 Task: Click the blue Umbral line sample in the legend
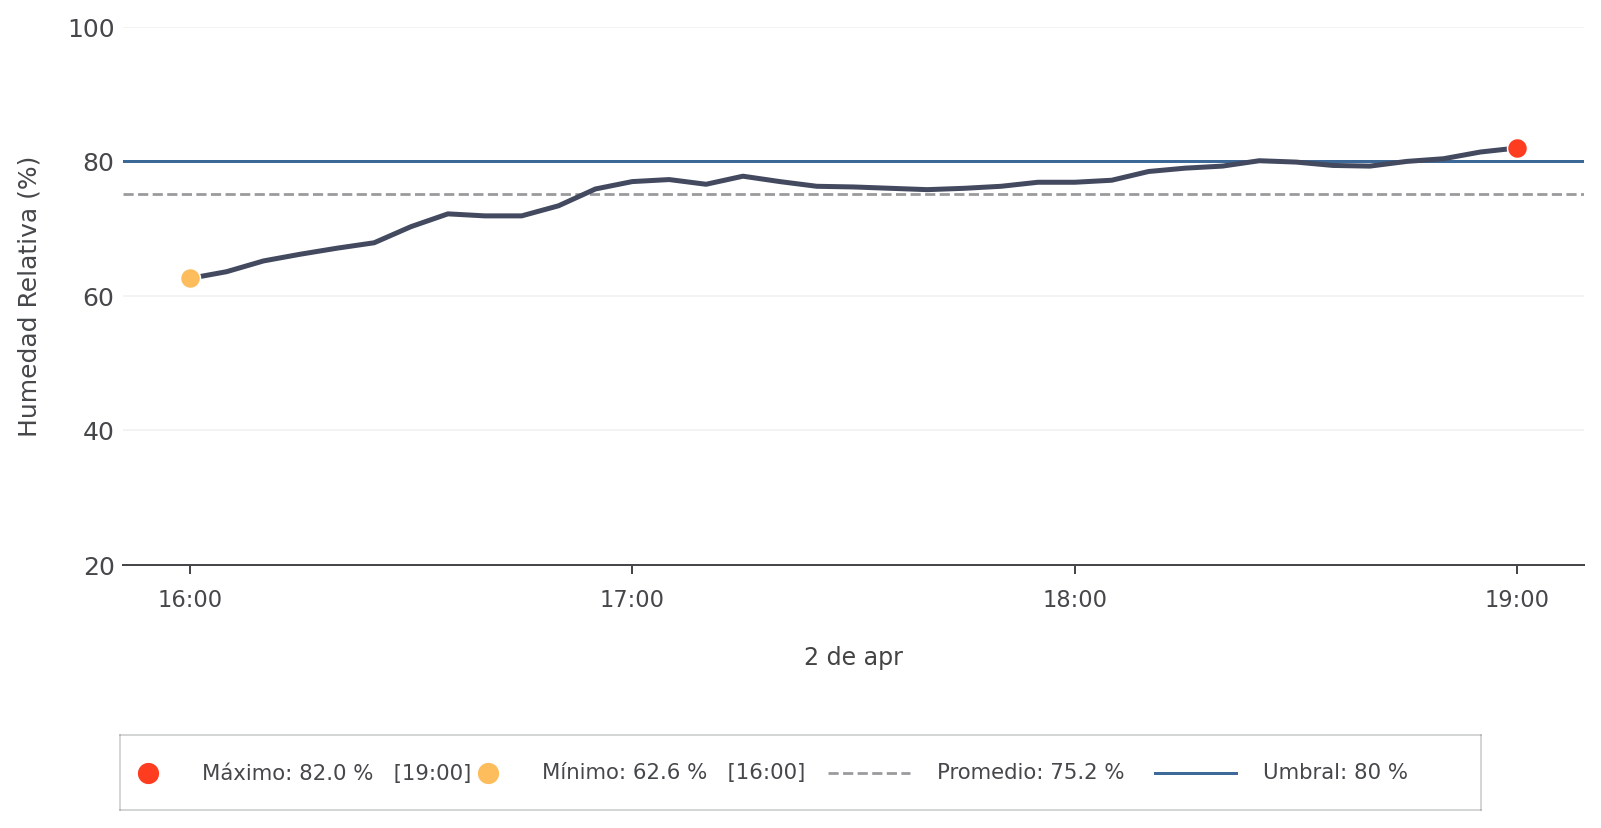pyautogui.click(x=1195, y=773)
